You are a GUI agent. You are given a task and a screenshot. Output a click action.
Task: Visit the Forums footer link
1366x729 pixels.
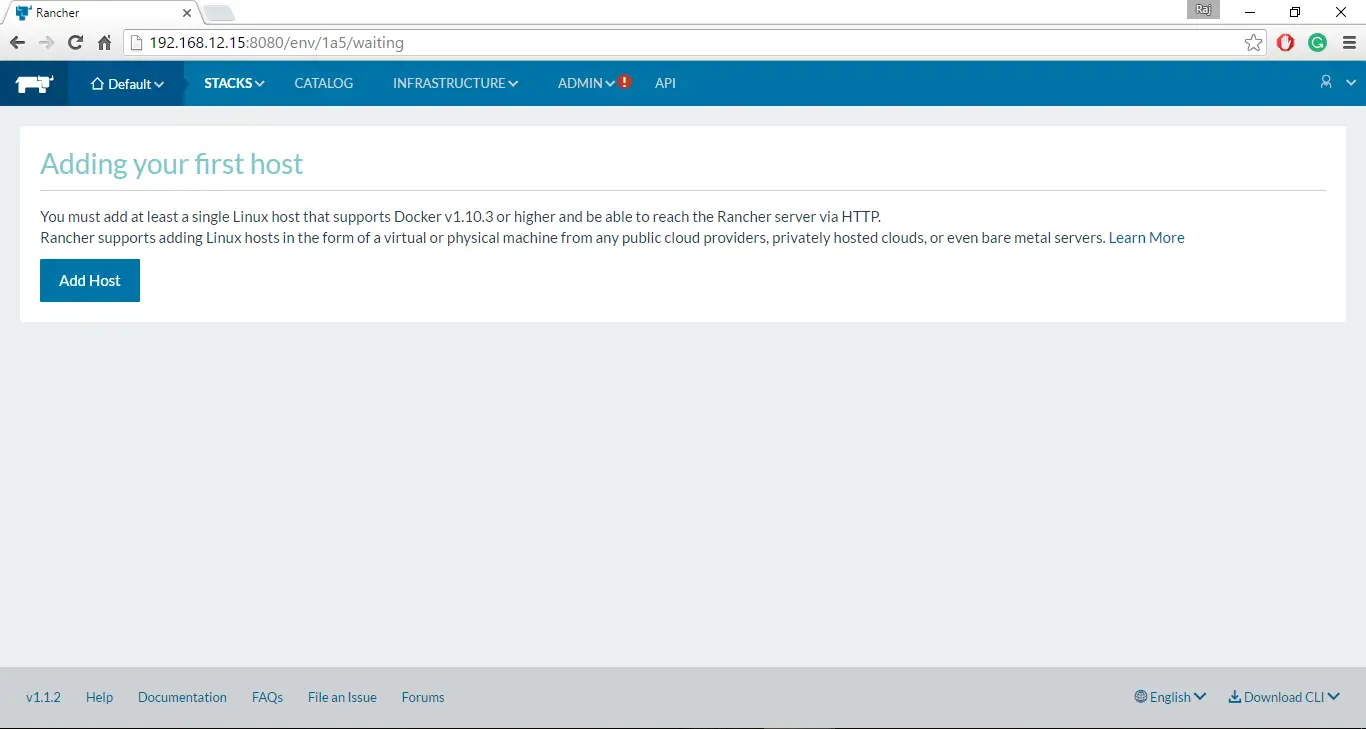[x=423, y=697]
